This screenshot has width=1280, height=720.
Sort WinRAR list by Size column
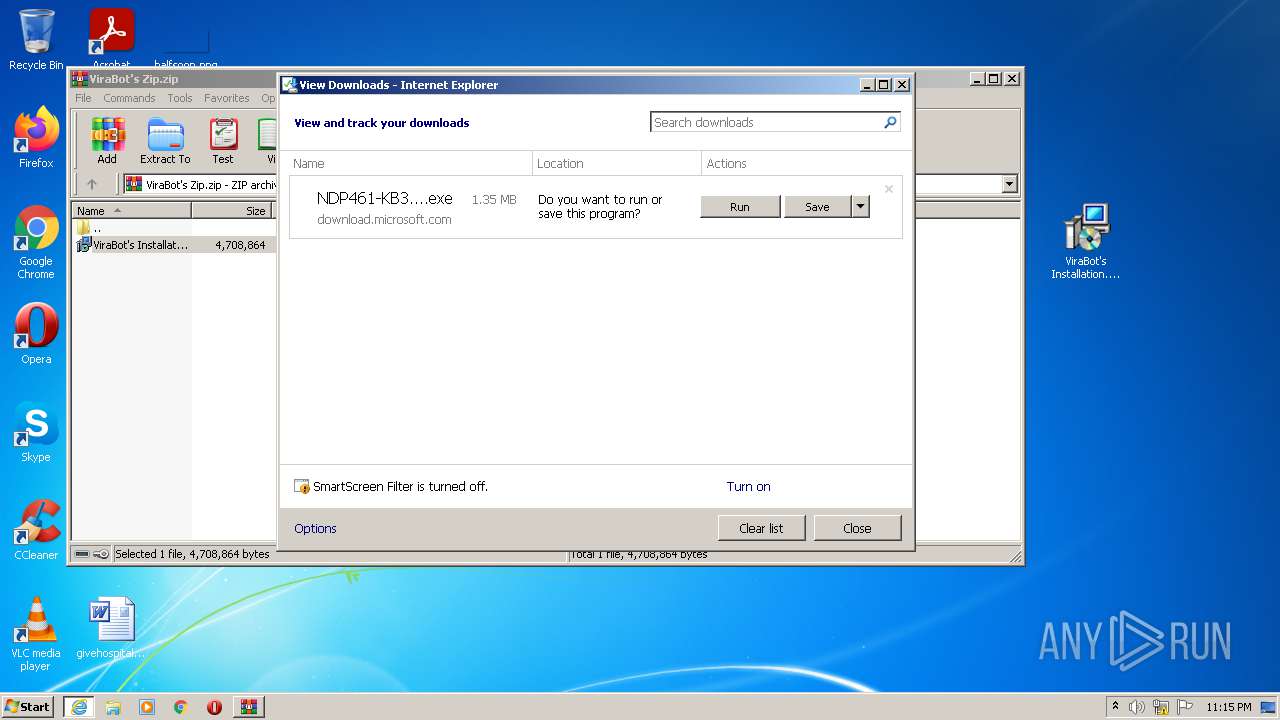coord(233,211)
